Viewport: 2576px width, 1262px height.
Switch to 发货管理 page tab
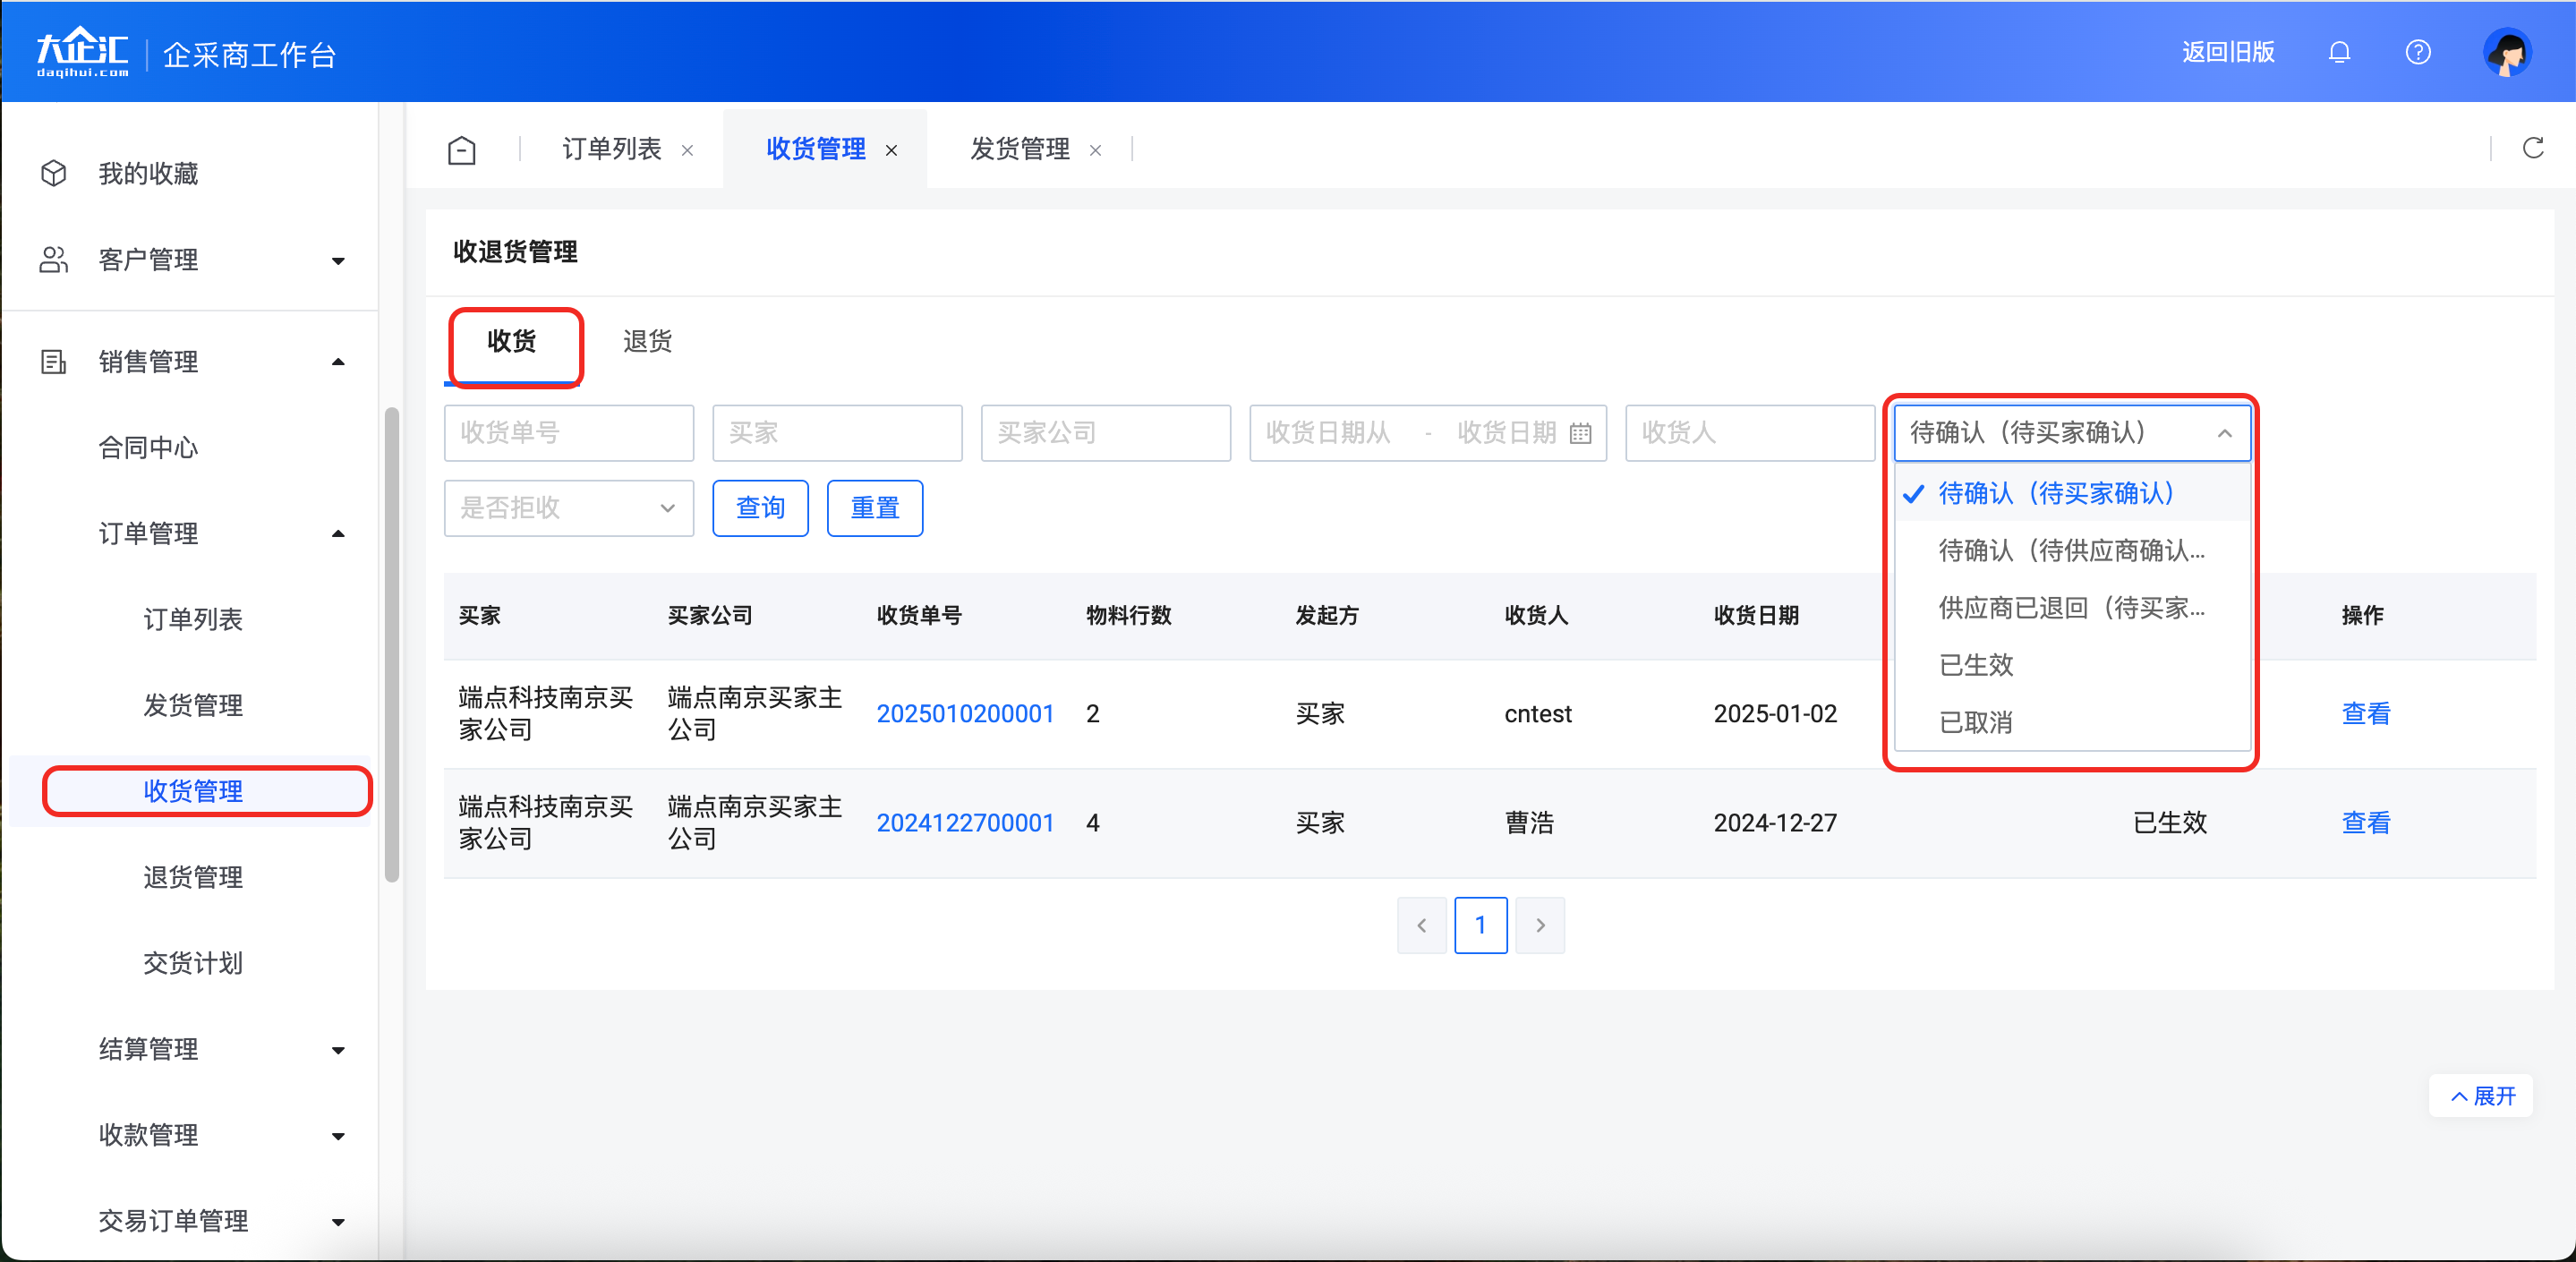[x=1019, y=149]
